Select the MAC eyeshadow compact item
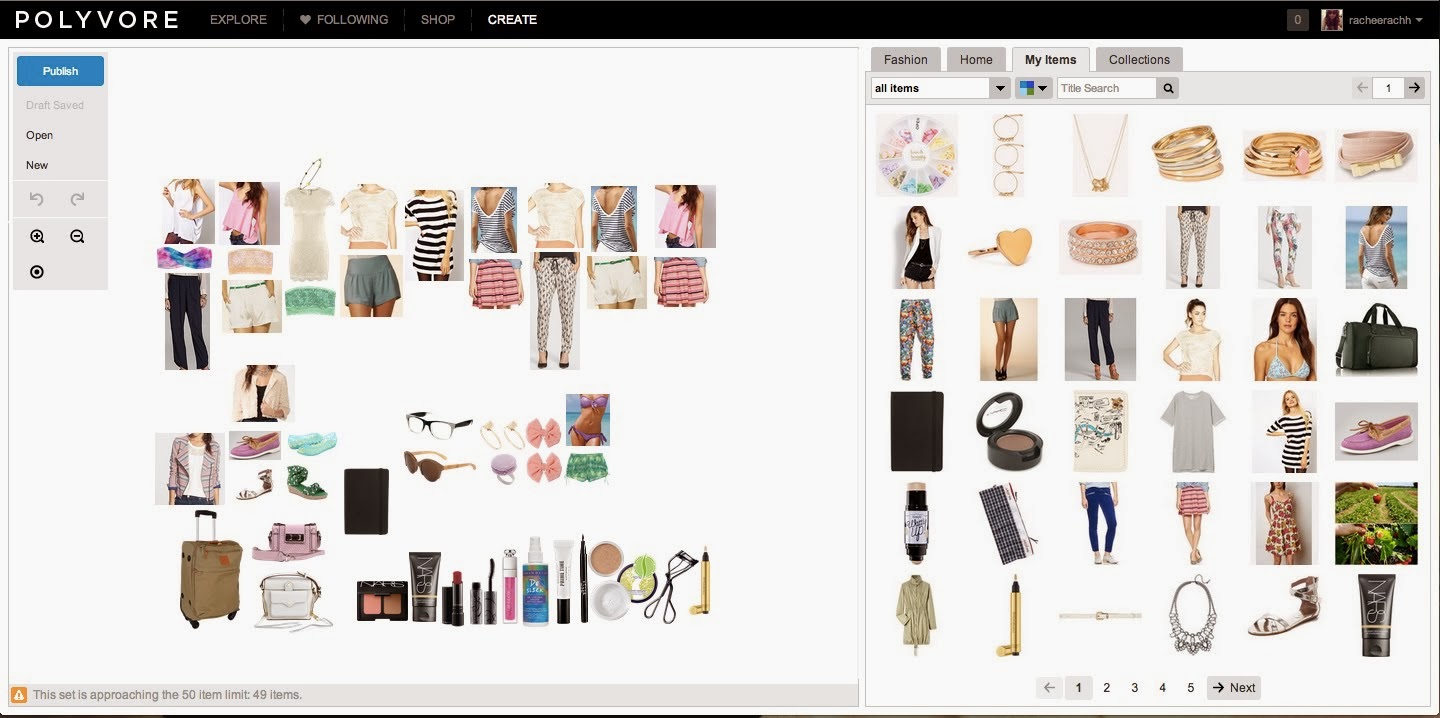The height and width of the screenshot is (718, 1440). tap(1009, 431)
